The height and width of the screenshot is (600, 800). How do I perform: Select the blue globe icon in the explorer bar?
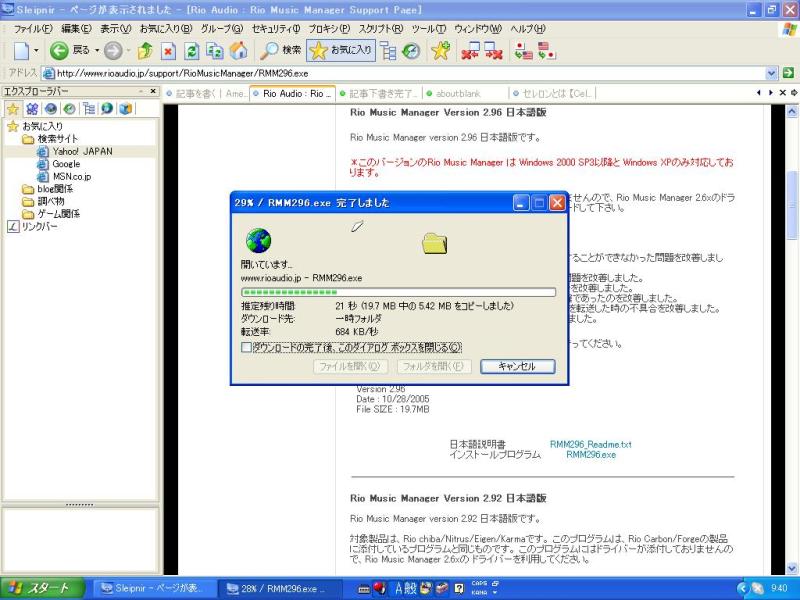click(x=50, y=108)
